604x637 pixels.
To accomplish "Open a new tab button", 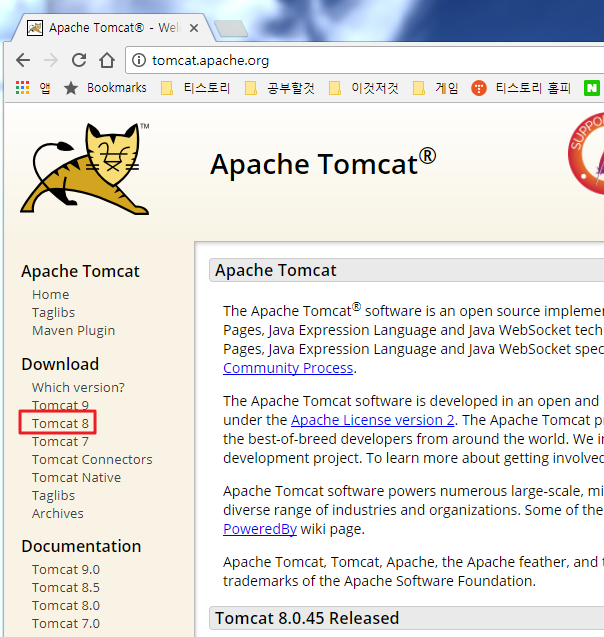I will [x=231, y=28].
